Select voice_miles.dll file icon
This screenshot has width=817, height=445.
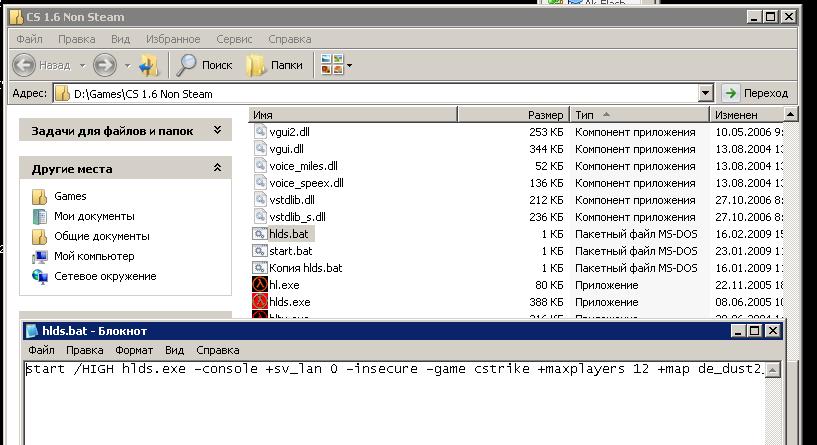coord(260,166)
